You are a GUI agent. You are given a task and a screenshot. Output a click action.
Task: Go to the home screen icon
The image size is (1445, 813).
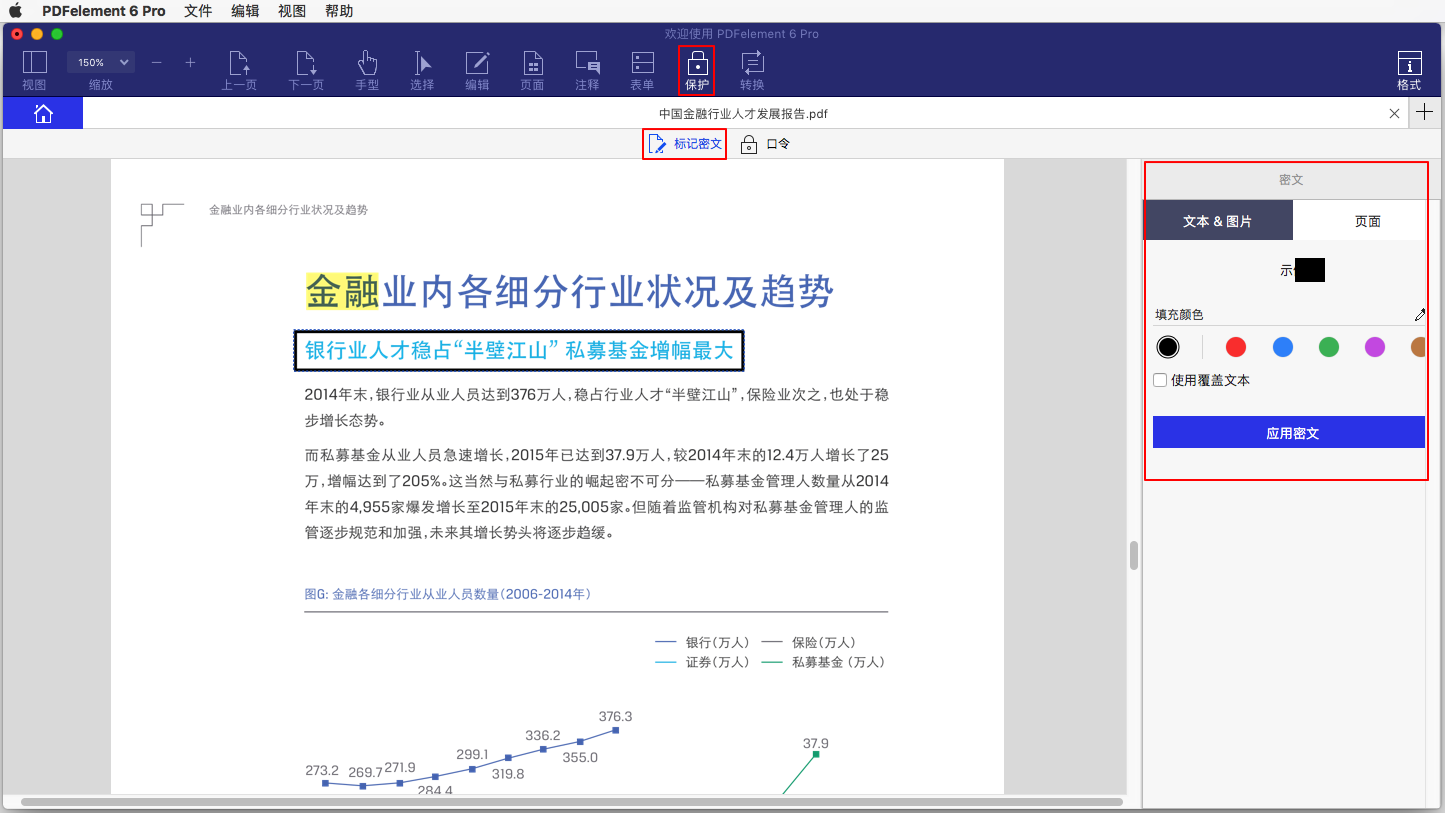coord(43,114)
